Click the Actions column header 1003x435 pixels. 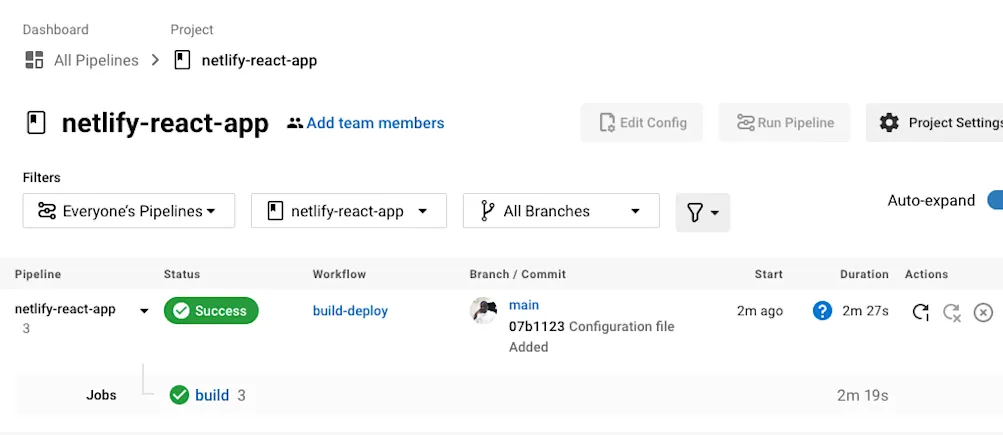click(926, 274)
